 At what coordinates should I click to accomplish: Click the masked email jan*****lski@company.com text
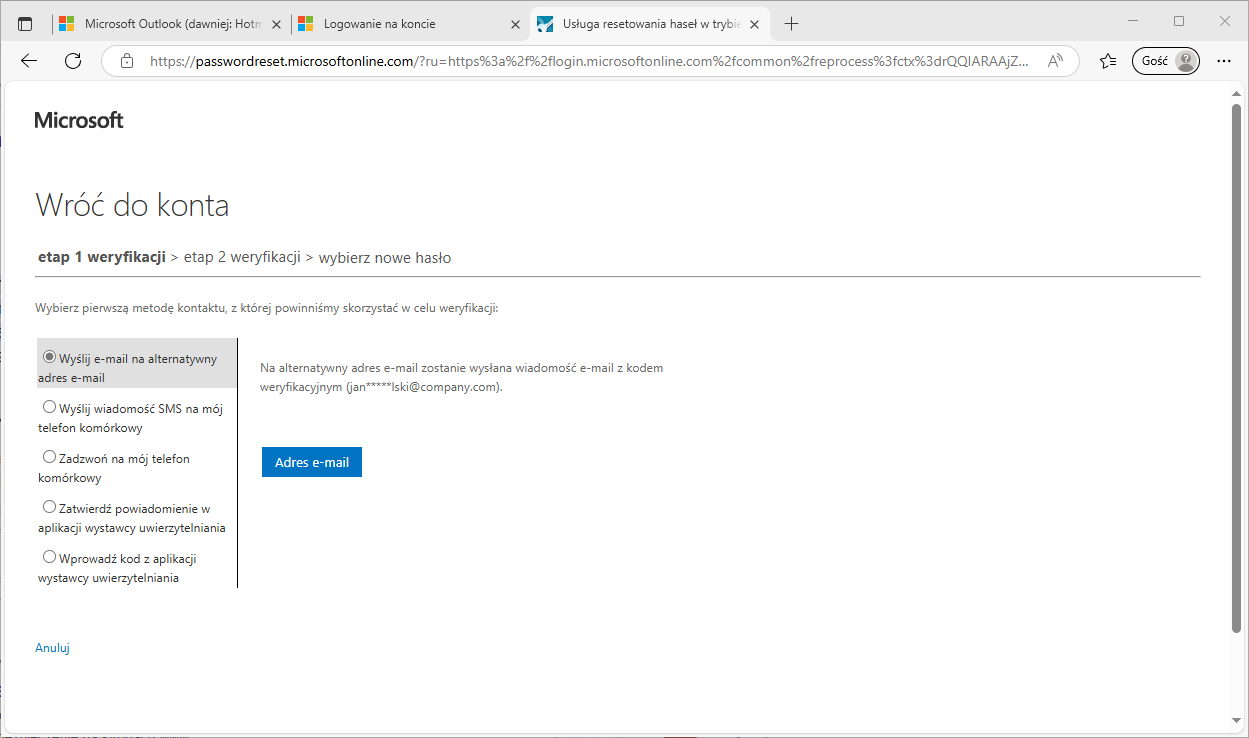point(424,387)
